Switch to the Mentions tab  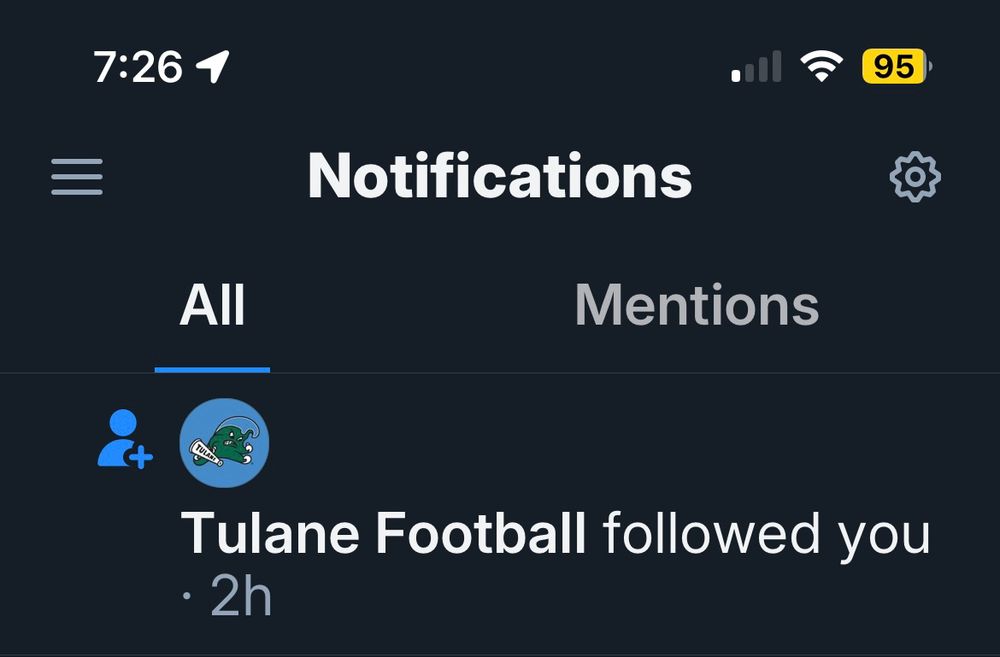pyautogui.click(x=697, y=306)
